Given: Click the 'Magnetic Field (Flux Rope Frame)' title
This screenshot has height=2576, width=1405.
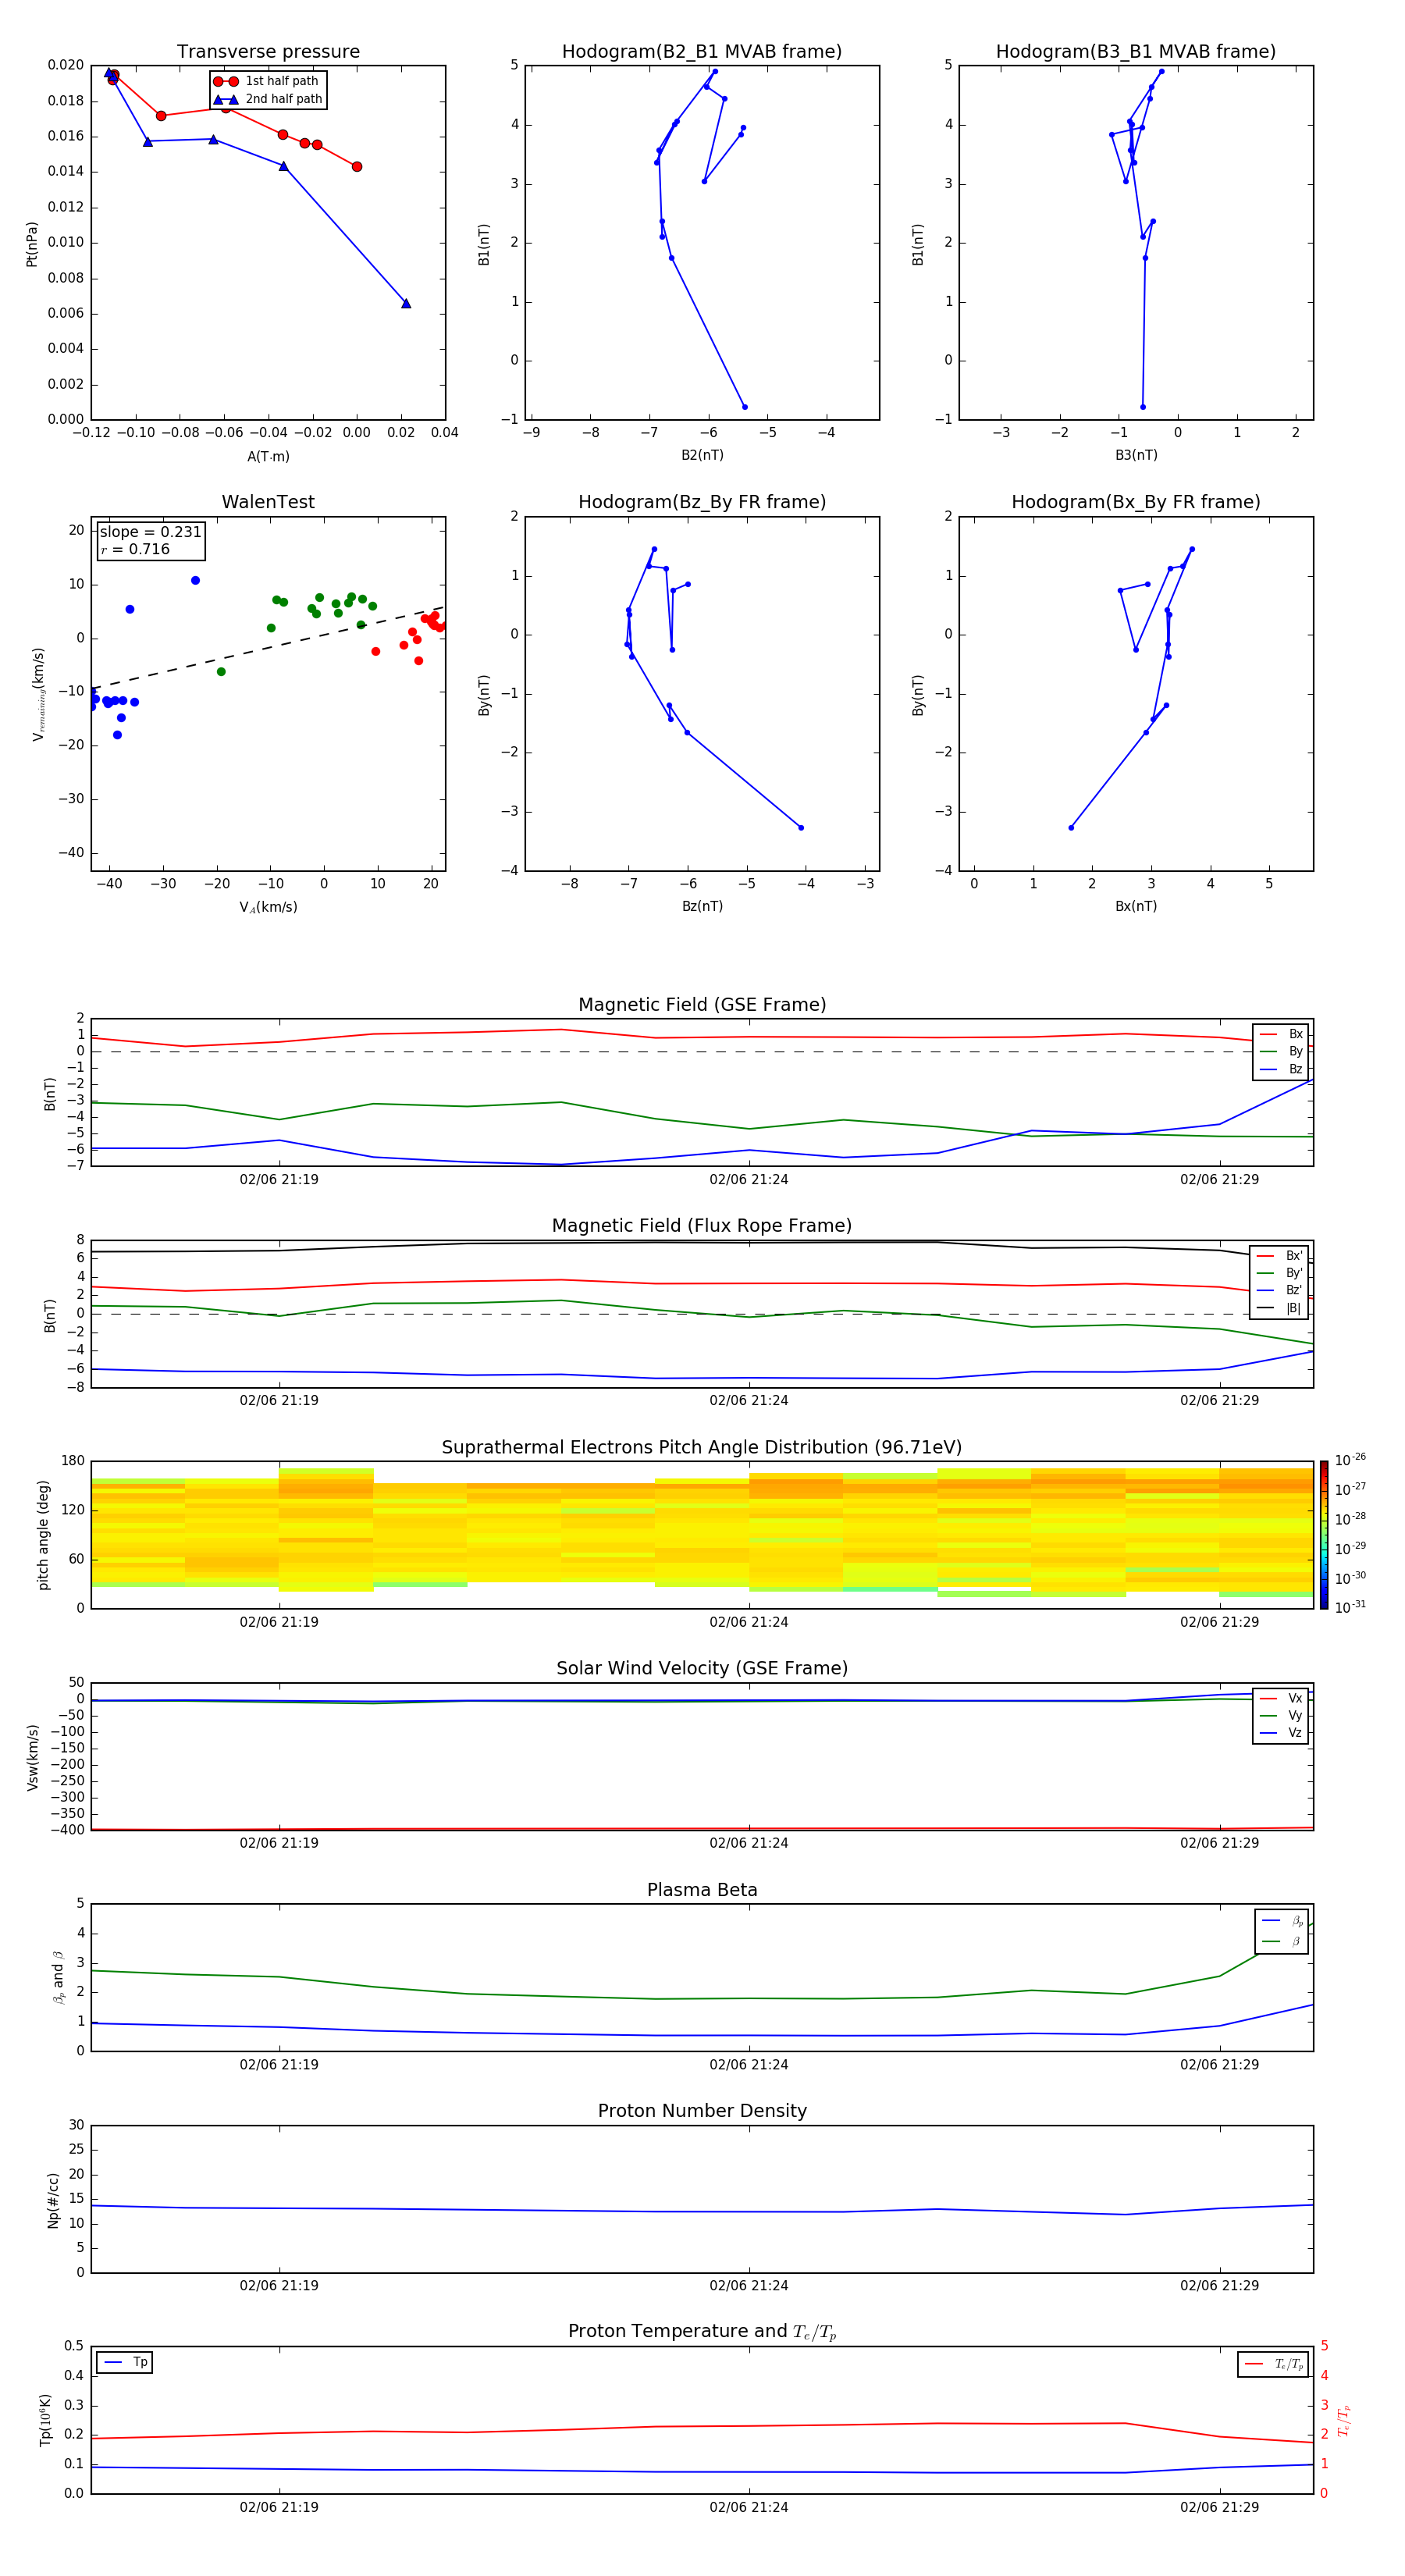Looking at the screenshot, I should 702,1226.
